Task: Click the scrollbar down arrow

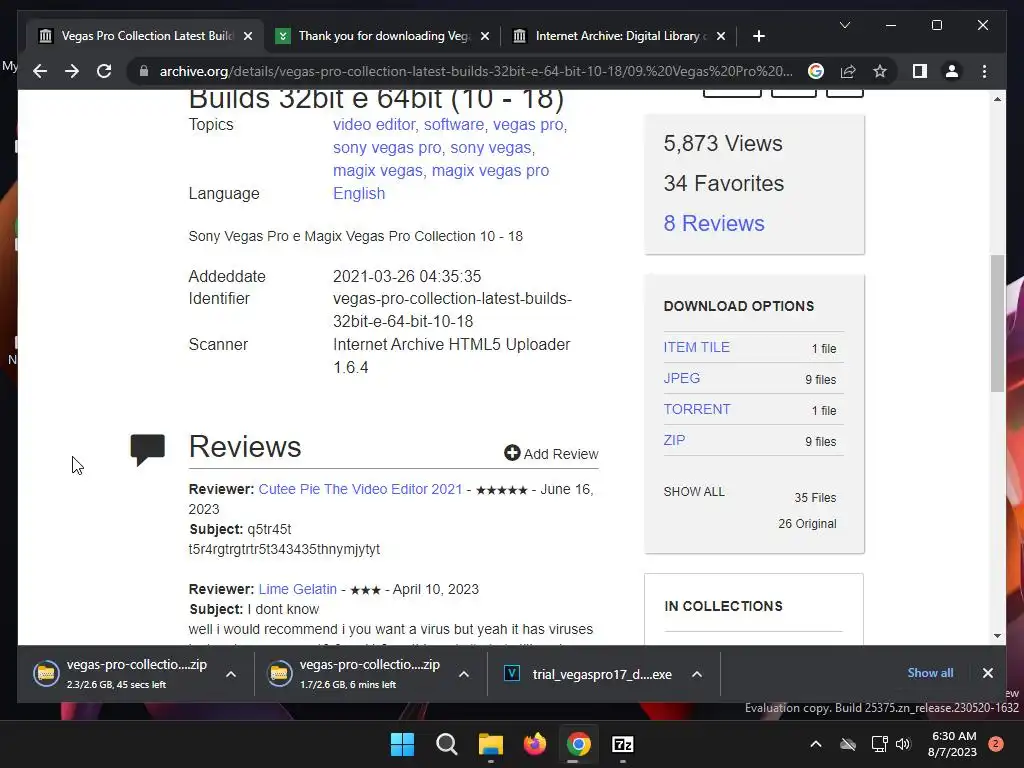Action: click(x=997, y=635)
